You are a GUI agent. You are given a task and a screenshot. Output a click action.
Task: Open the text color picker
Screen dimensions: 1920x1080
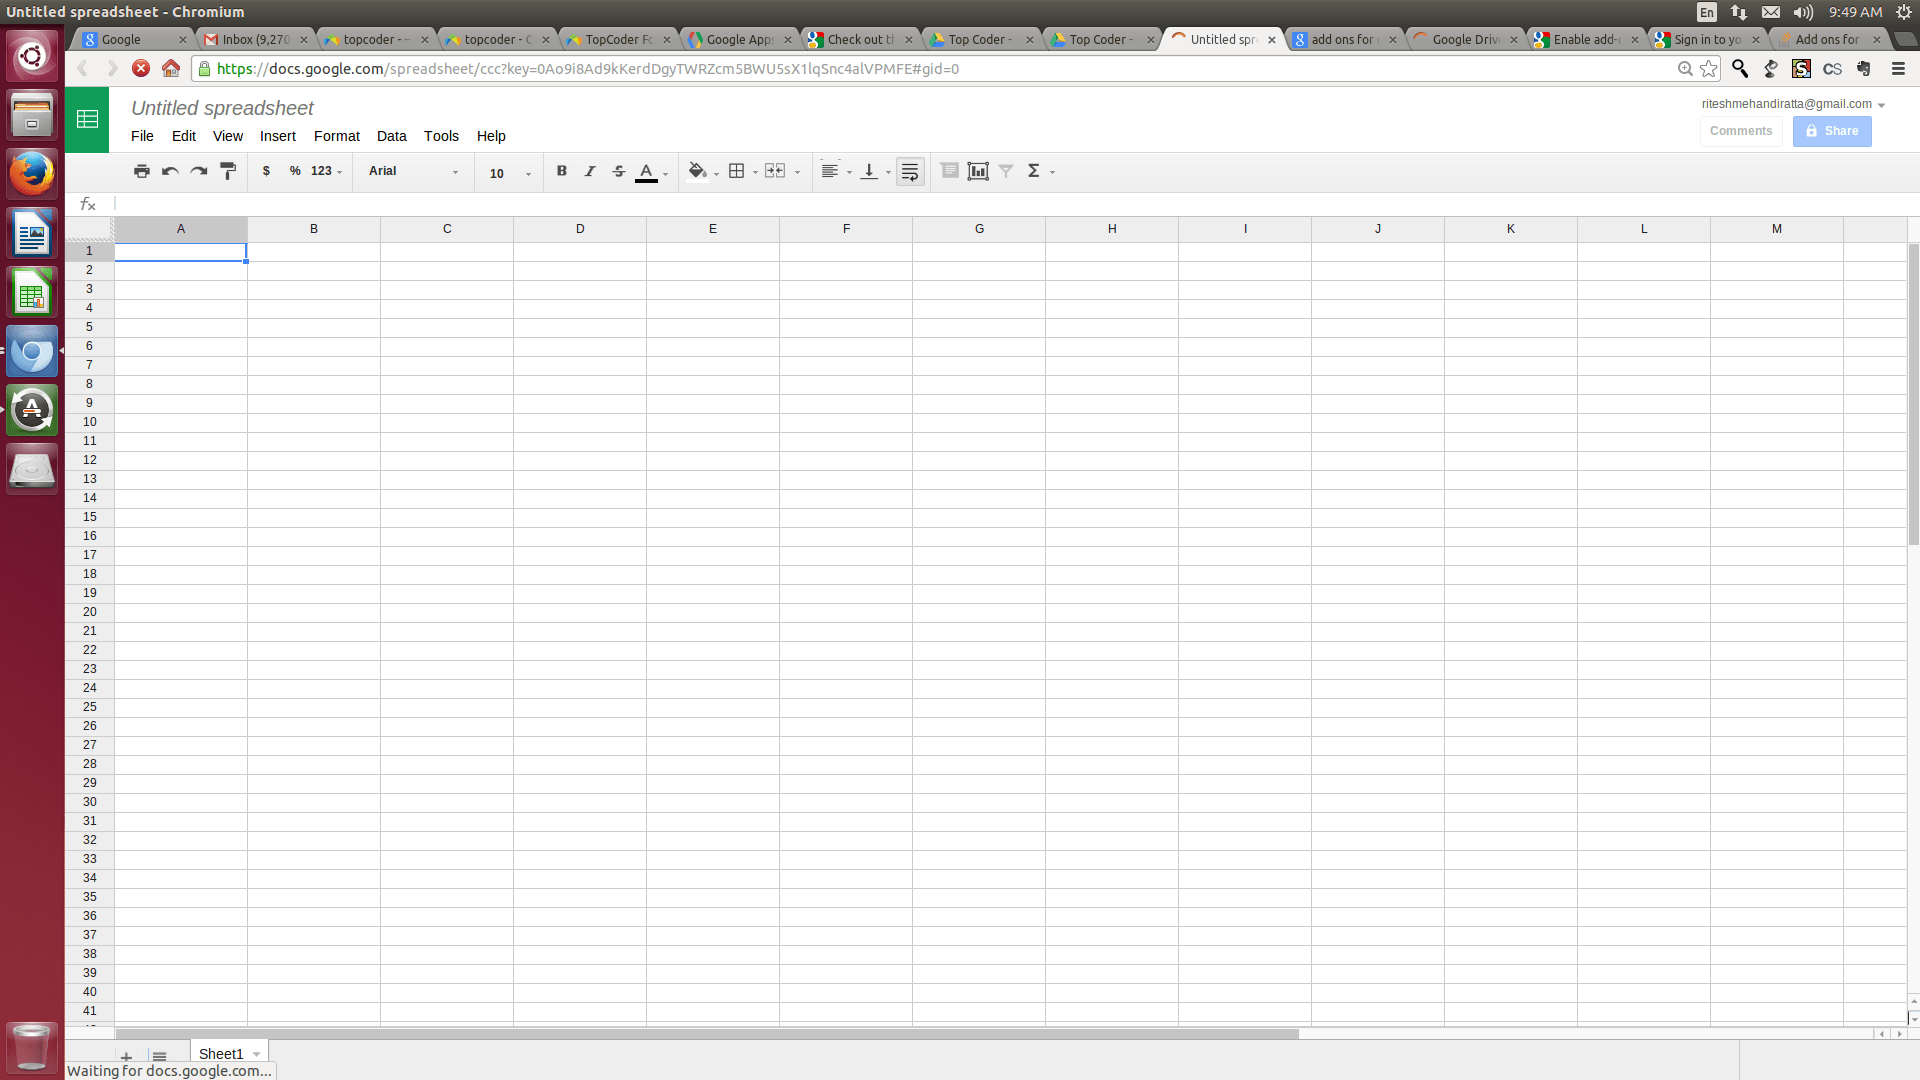[648, 171]
